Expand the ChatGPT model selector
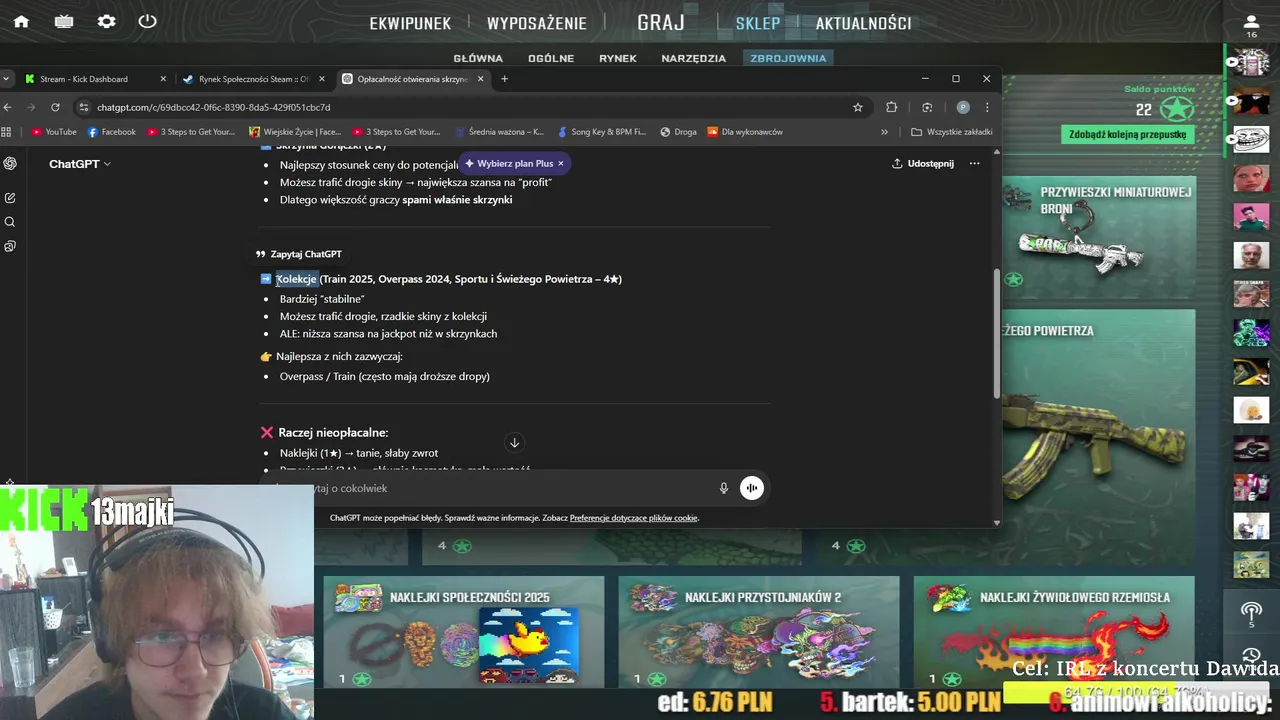This screenshot has width=1280, height=720. (x=80, y=163)
